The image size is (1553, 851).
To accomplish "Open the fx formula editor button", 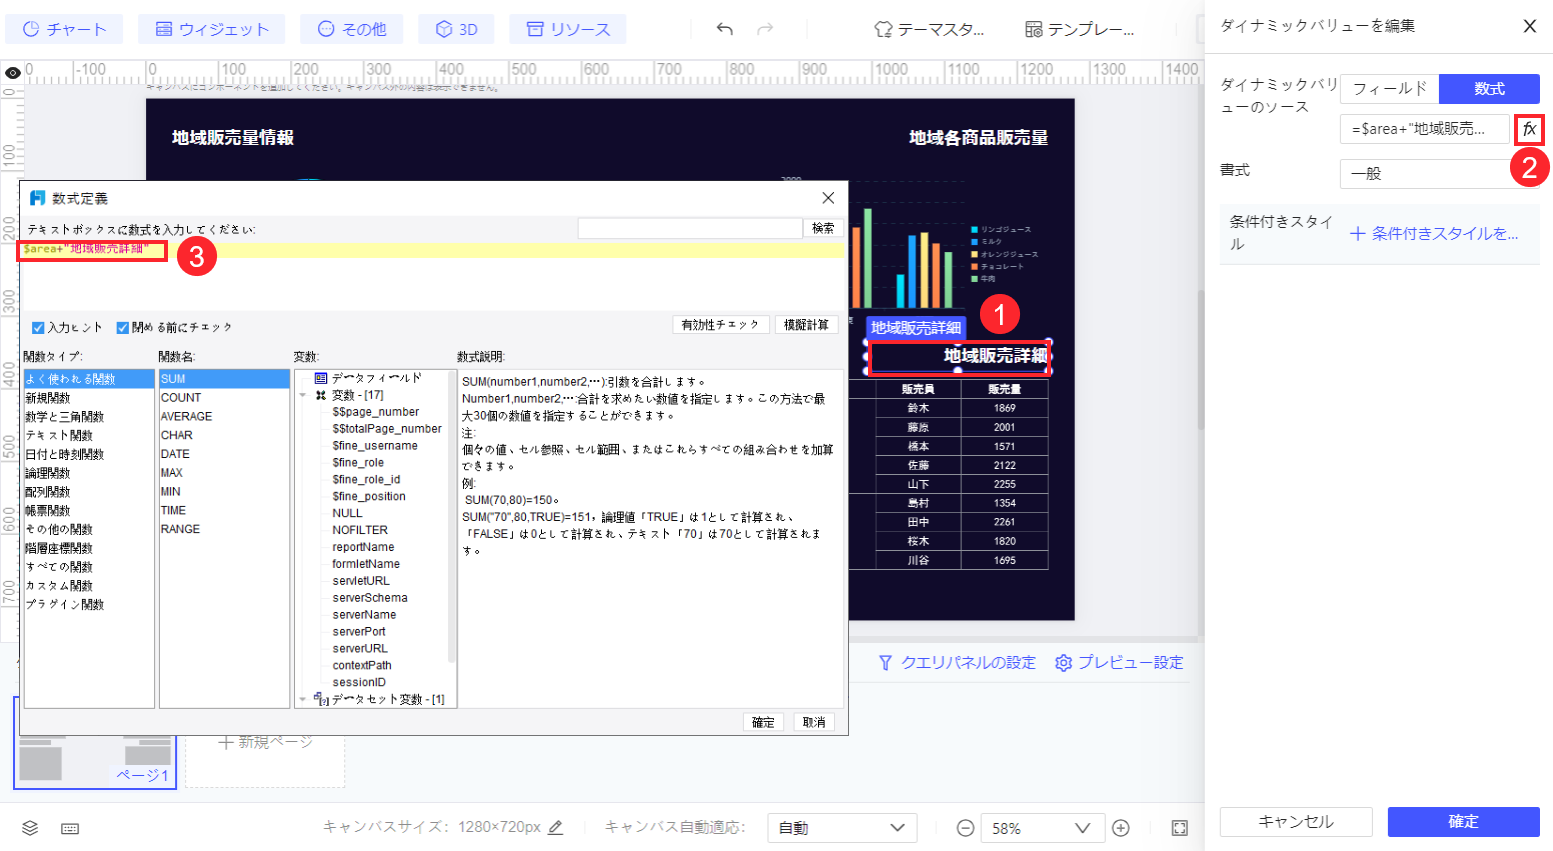I will (1529, 129).
